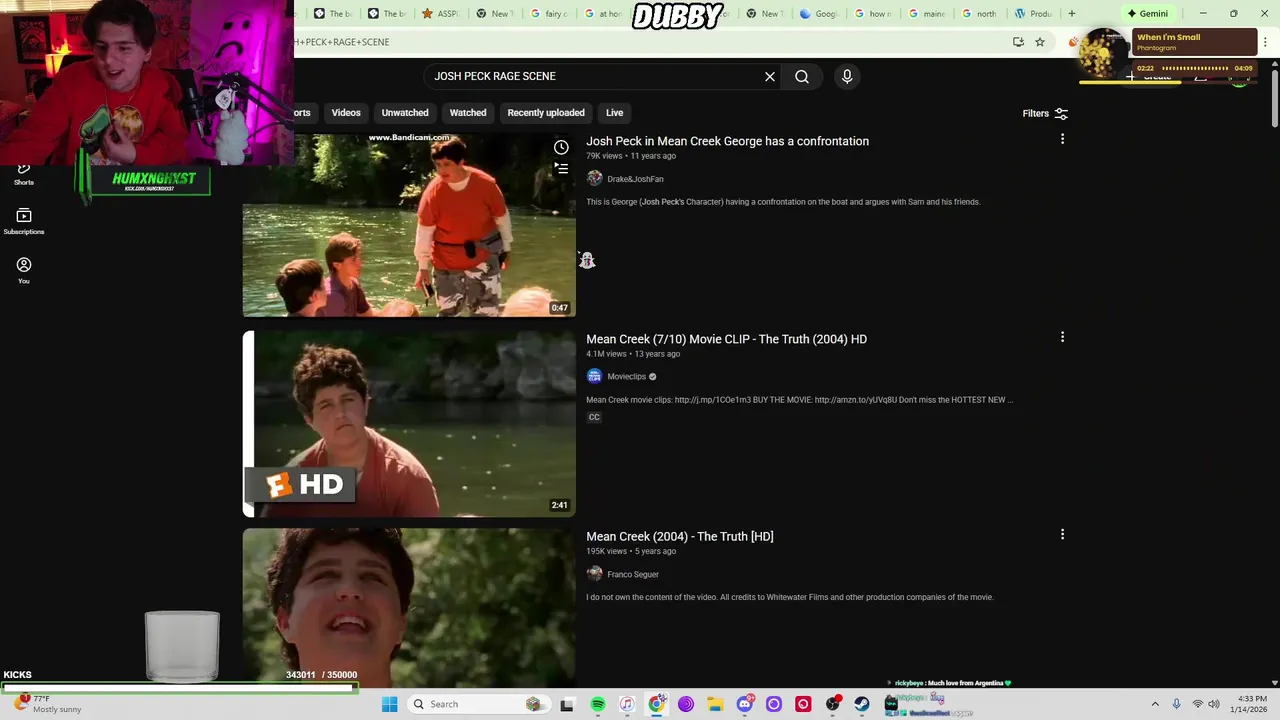Image resolution: width=1280 pixels, height=720 pixels.
Task: Open a new browser tab with plus
Action: pyautogui.click(x=1072, y=14)
